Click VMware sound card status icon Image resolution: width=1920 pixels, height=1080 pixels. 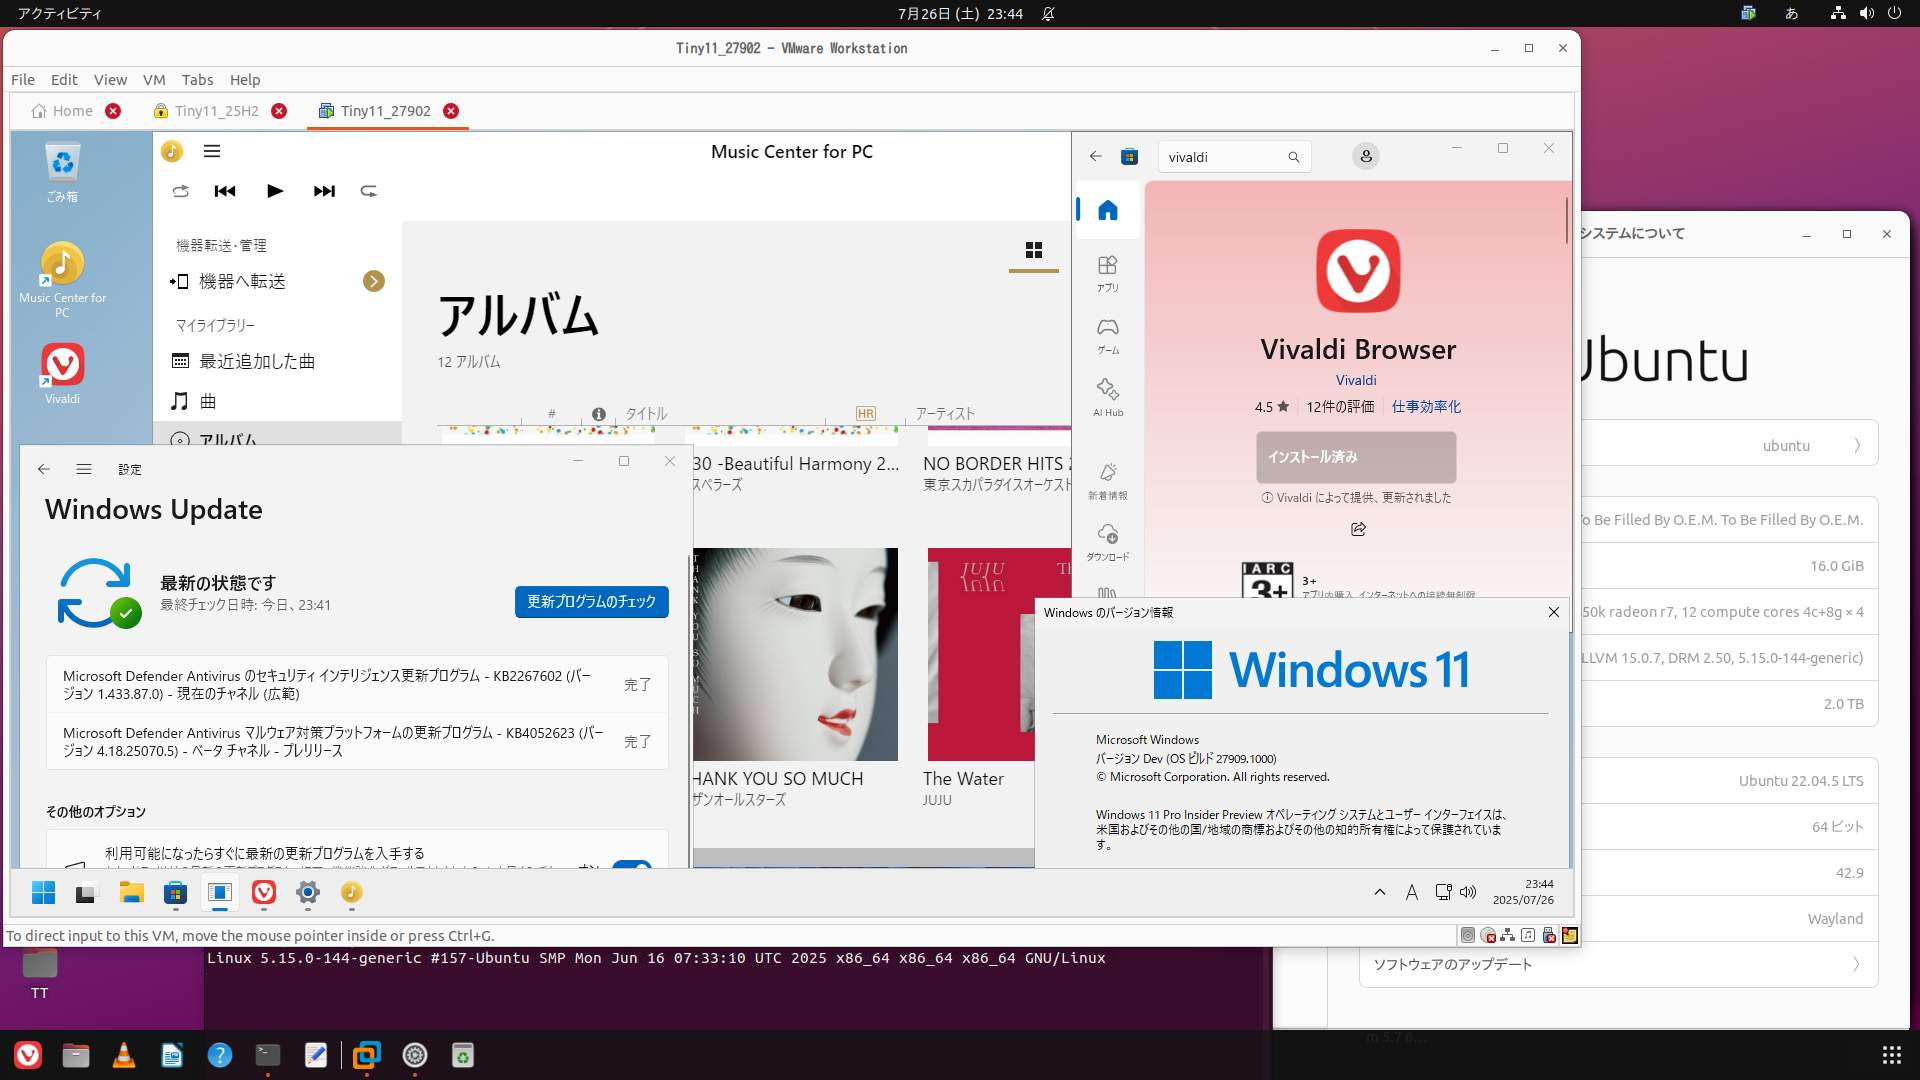[x=1528, y=935]
